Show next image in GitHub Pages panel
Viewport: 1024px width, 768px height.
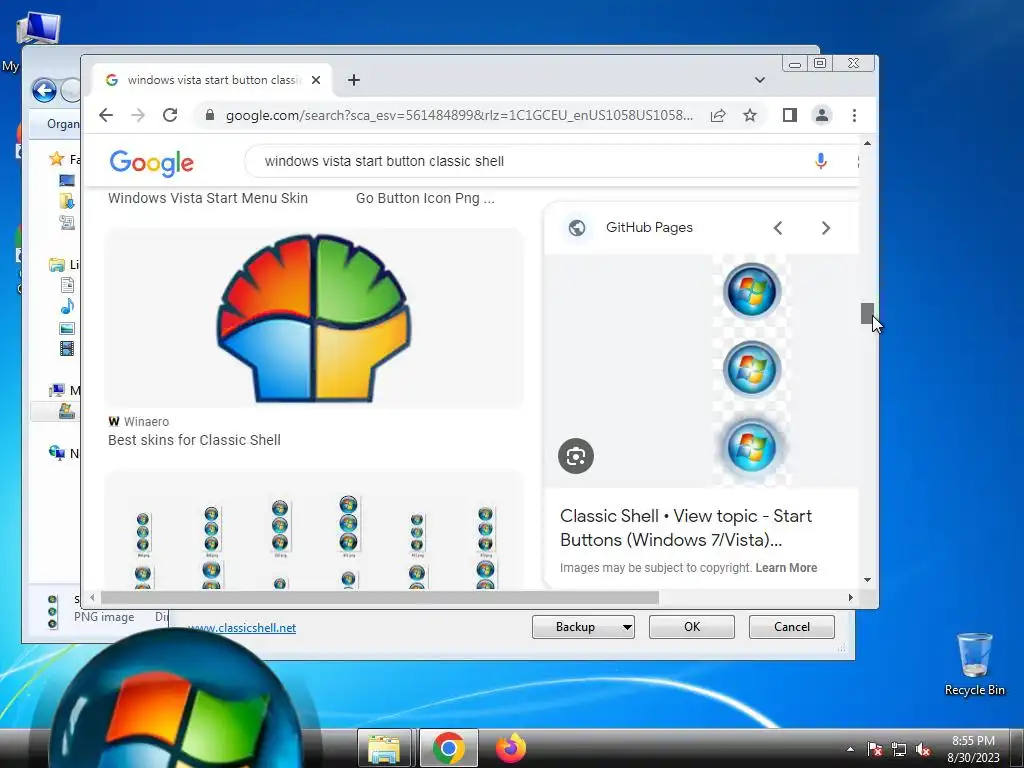(x=826, y=228)
